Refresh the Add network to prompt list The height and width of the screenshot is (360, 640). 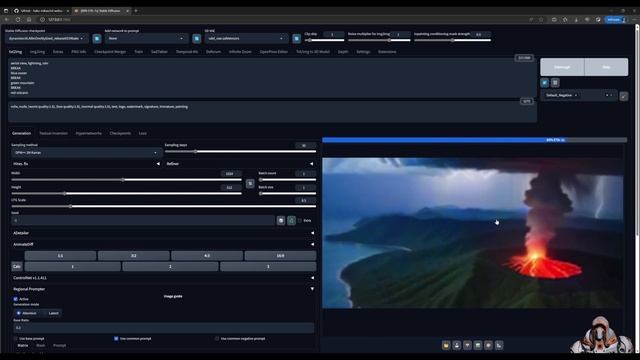[x=196, y=38]
